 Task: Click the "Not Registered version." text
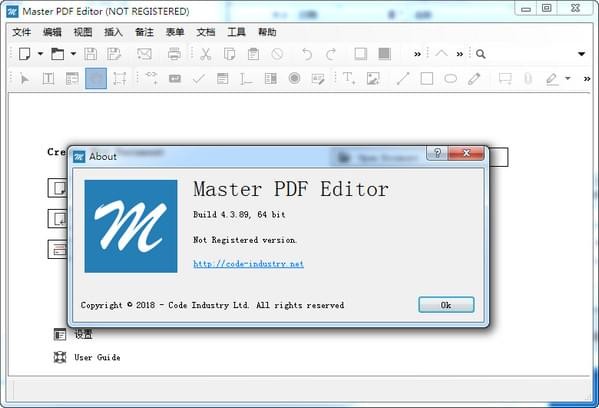(x=244, y=240)
